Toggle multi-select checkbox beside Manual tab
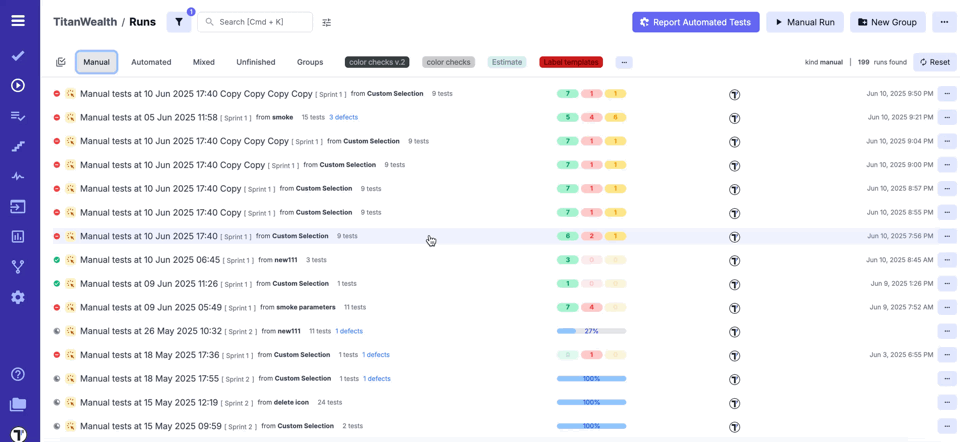Image resolution: width=960 pixels, height=442 pixels. [61, 62]
